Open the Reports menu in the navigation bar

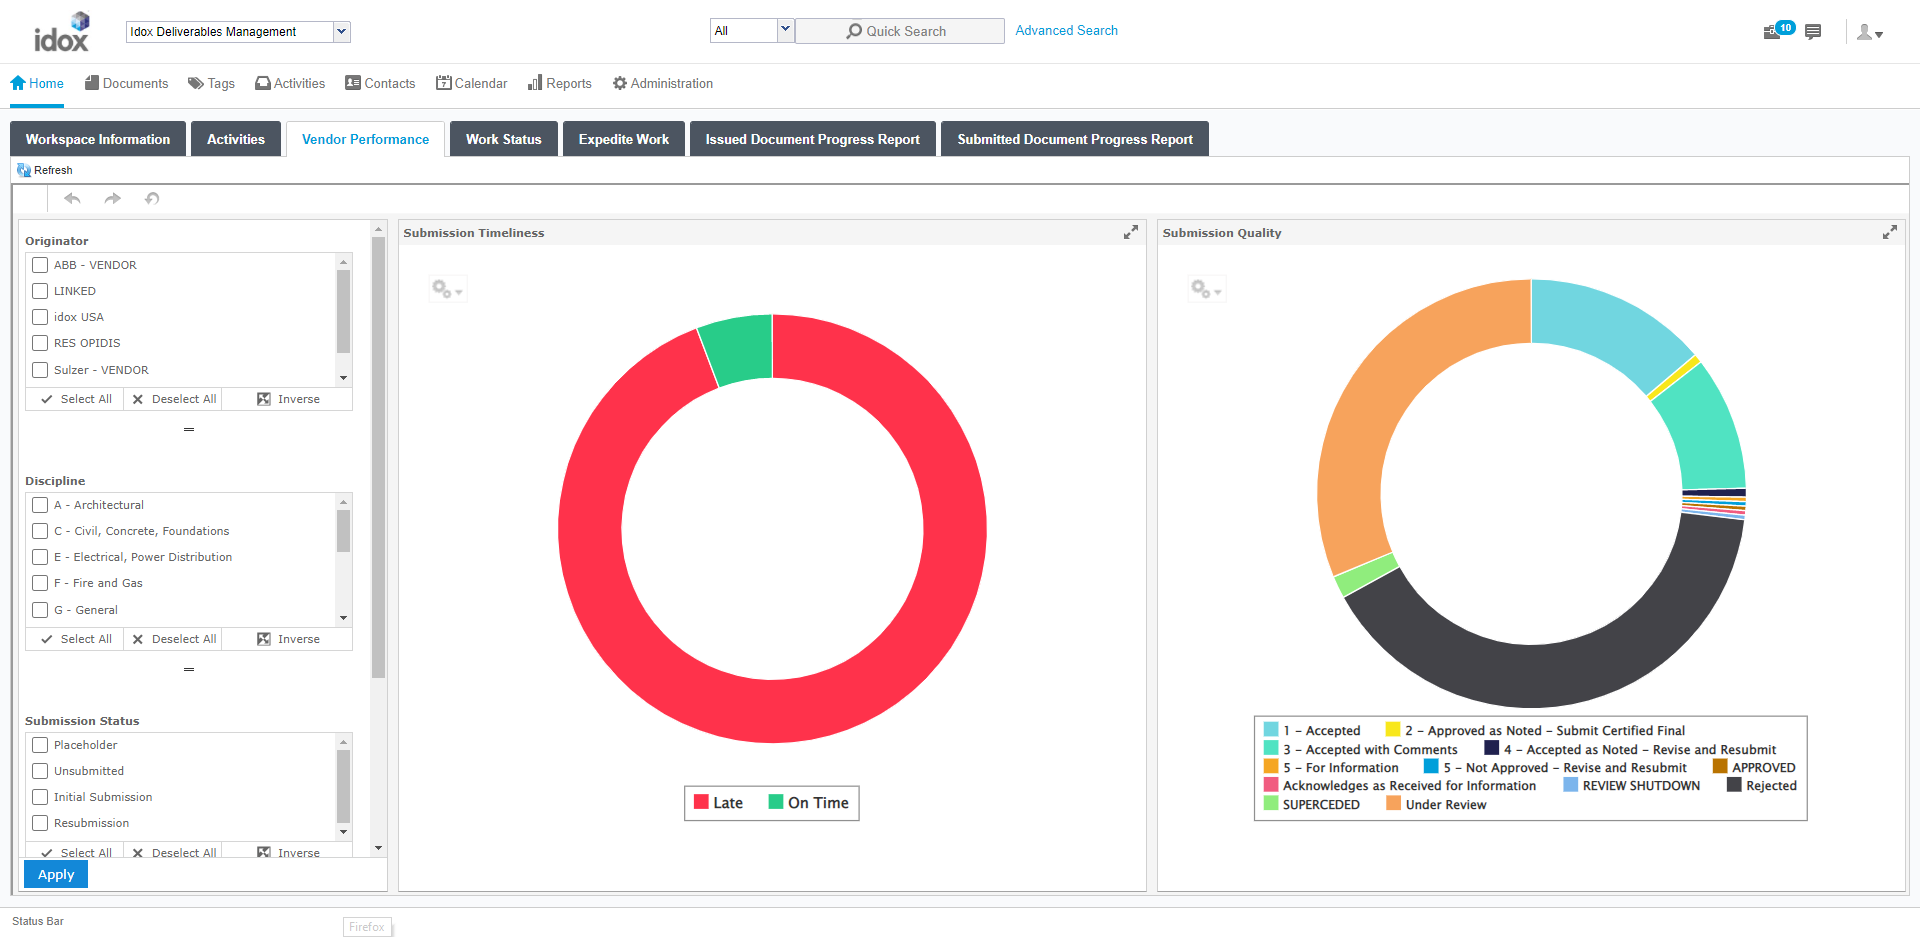[559, 83]
